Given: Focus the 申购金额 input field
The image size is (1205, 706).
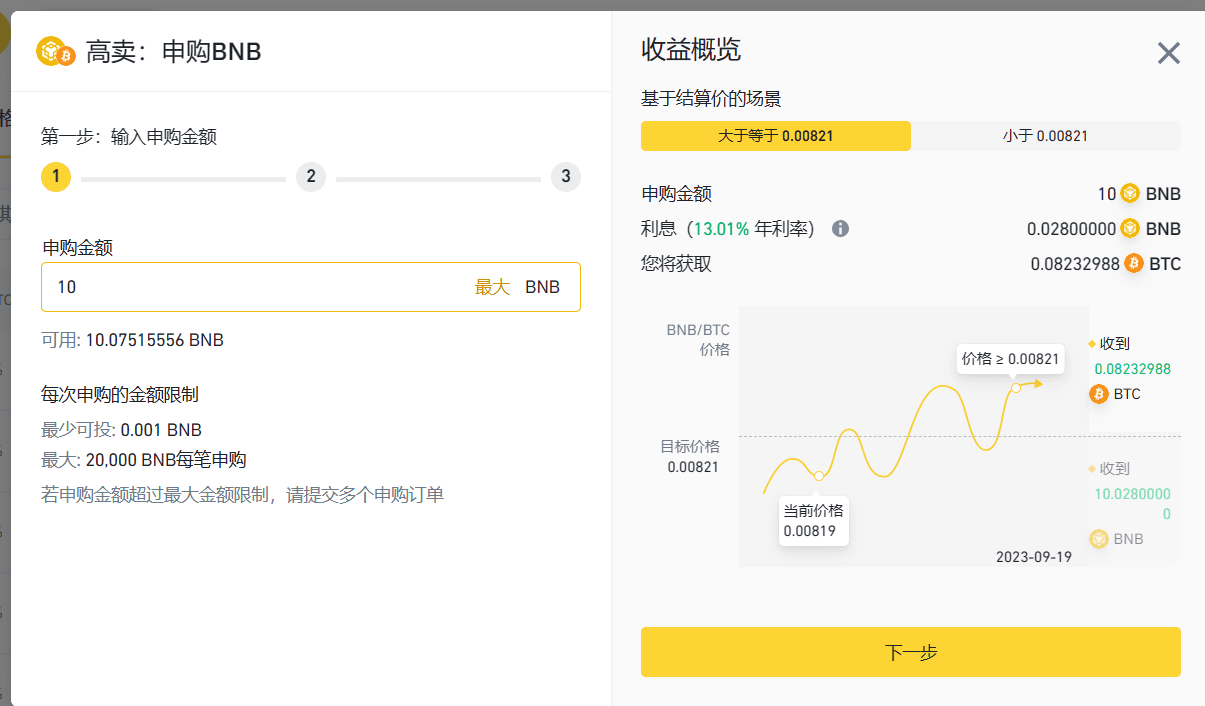Looking at the screenshot, I should coord(311,287).
